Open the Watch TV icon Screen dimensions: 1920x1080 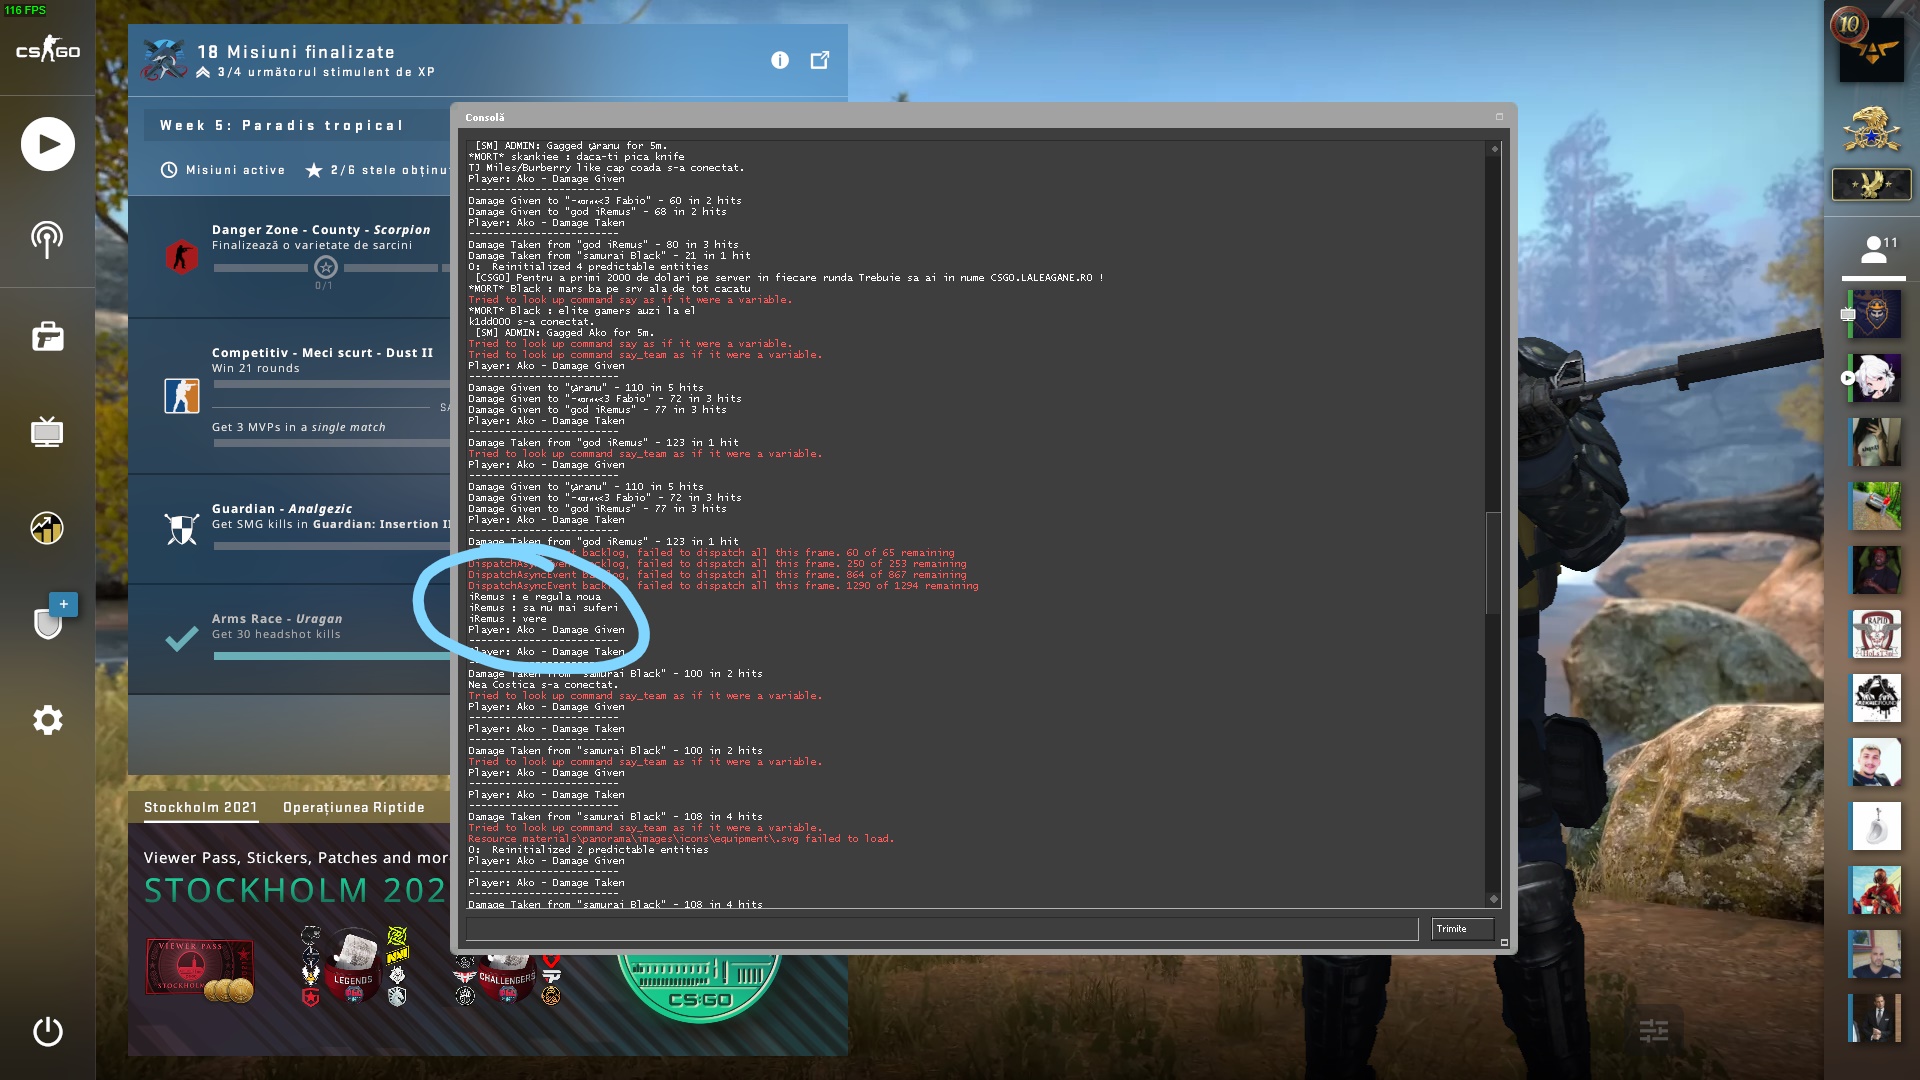[x=47, y=432]
